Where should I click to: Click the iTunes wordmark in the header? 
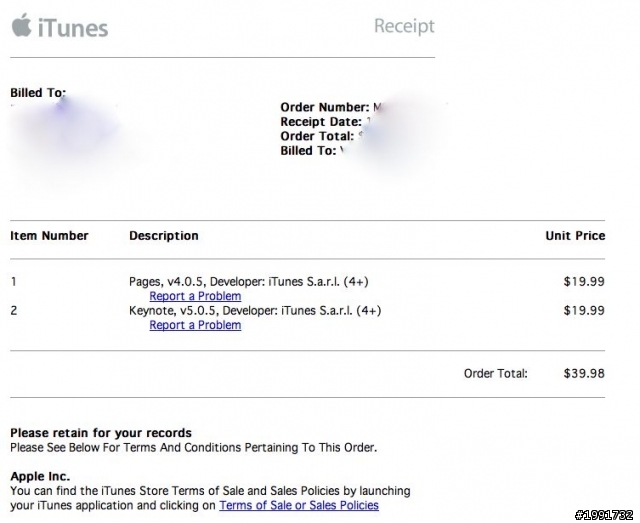click(73, 28)
